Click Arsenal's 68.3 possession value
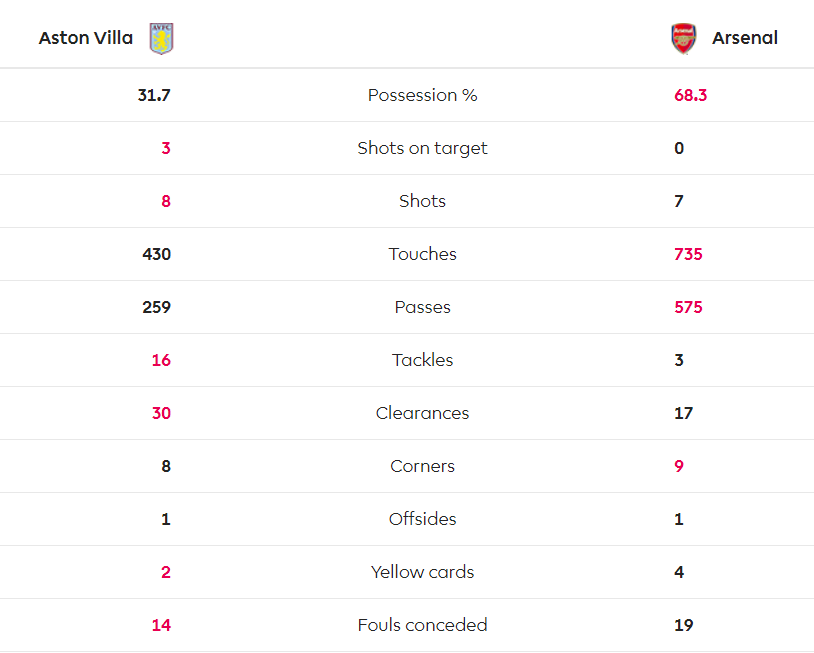This screenshot has height=653, width=814. (x=690, y=95)
